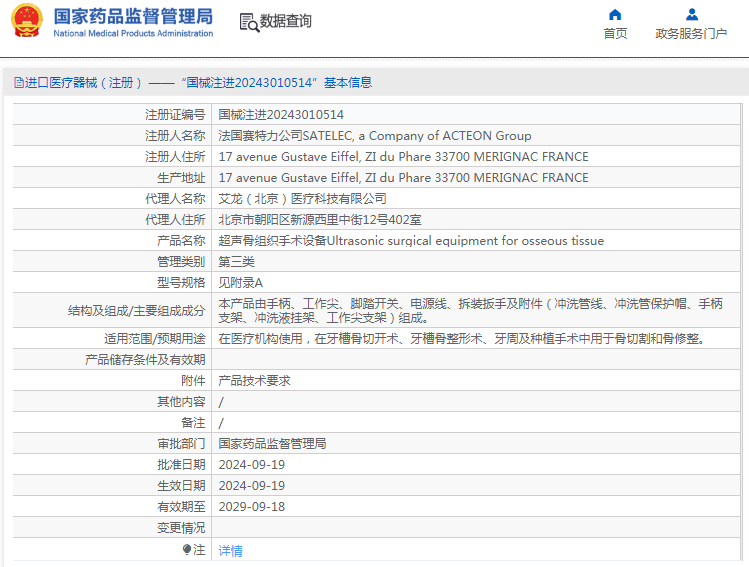Image resolution: width=749 pixels, height=567 pixels.
Task: Click the 注册人名称 row label
Action: point(175,136)
